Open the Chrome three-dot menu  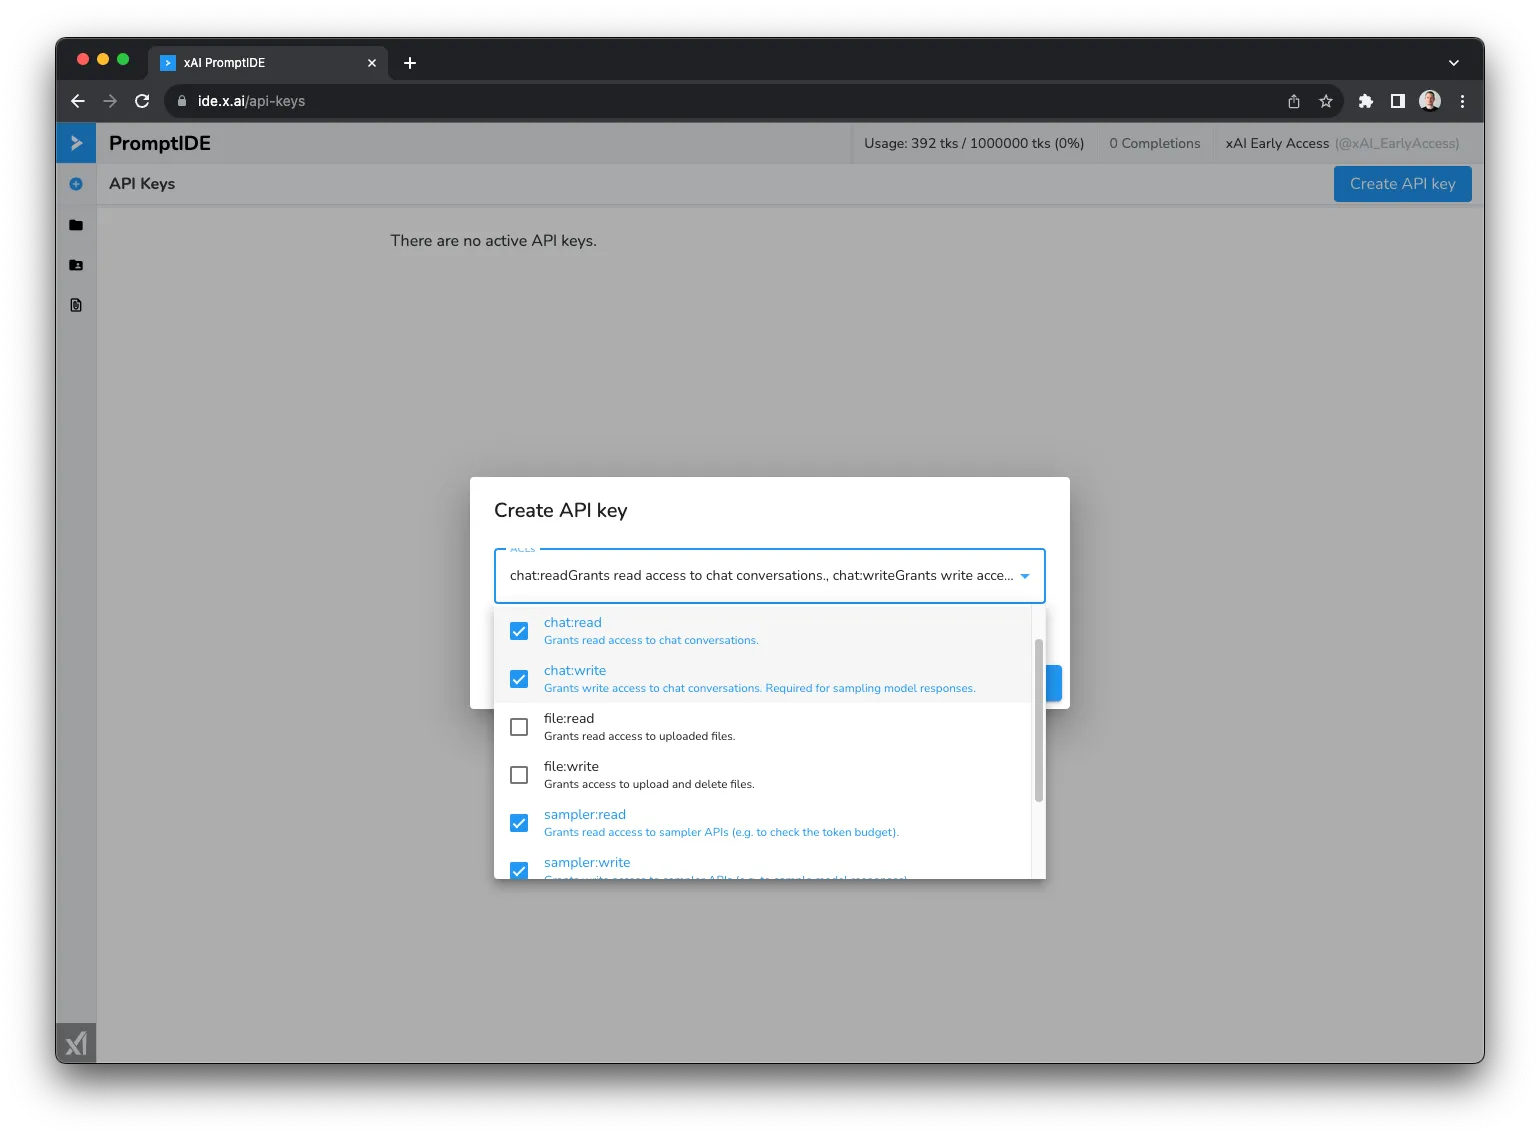pyautogui.click(x=1462, y=101)
